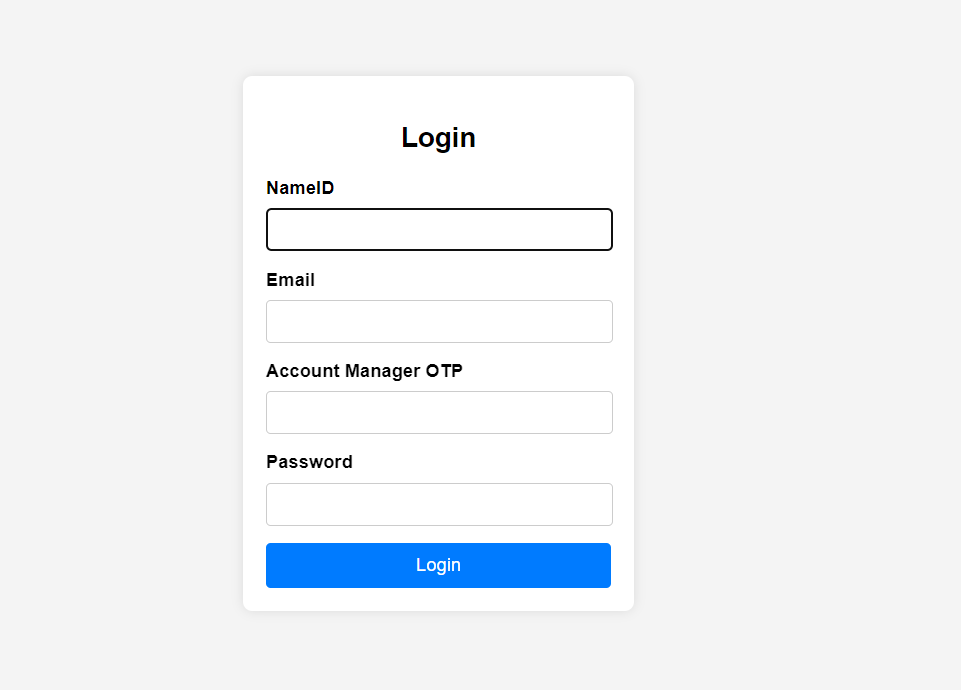Select the Account Manager OTP field
Image resolution: width=961 pixels, height=690 pixels.
point(439,412)
